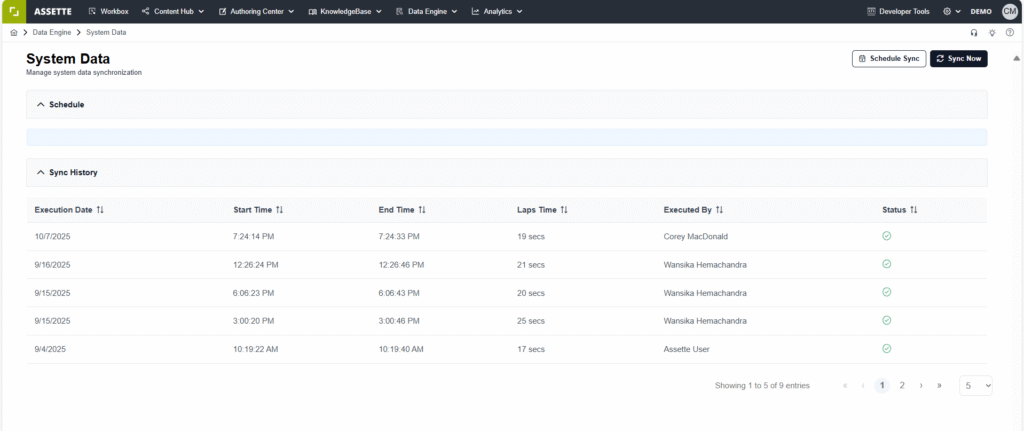This screenshot has width=1024, height=431.
Task: Click status check icon for 10/7/2025 row
Action: pos(886,236)
